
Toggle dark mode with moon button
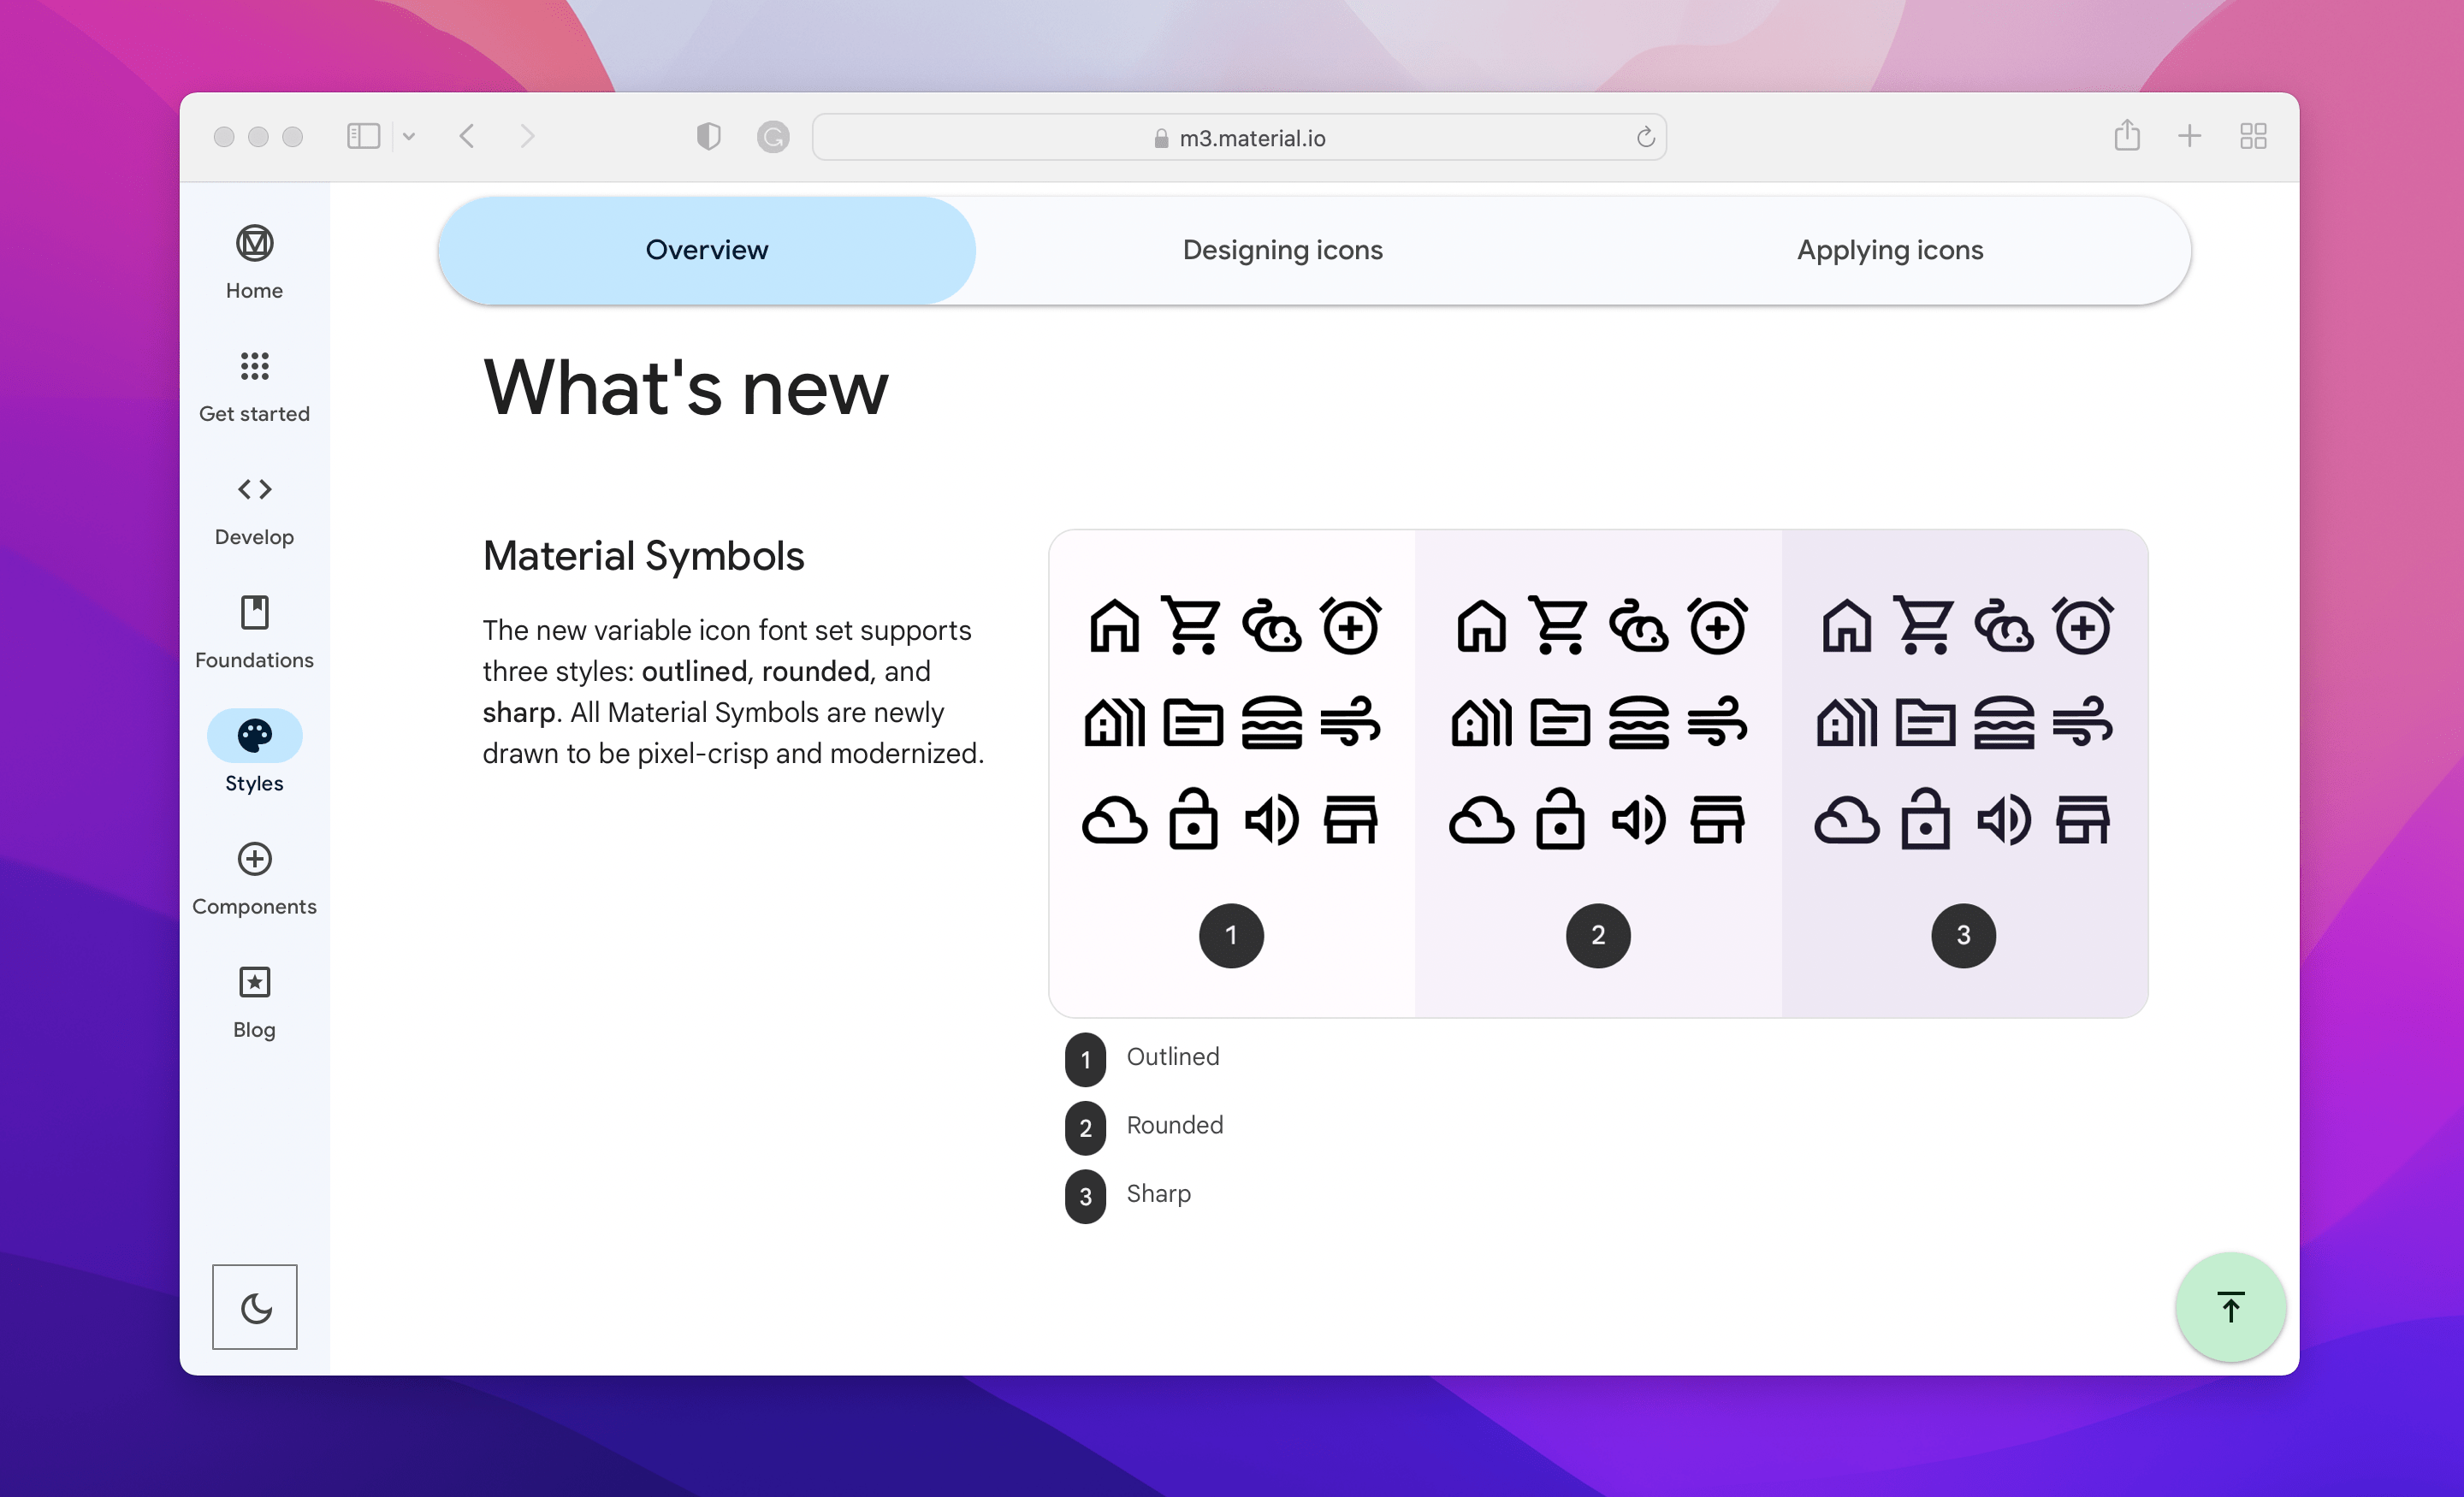(x=255, y=1307)
